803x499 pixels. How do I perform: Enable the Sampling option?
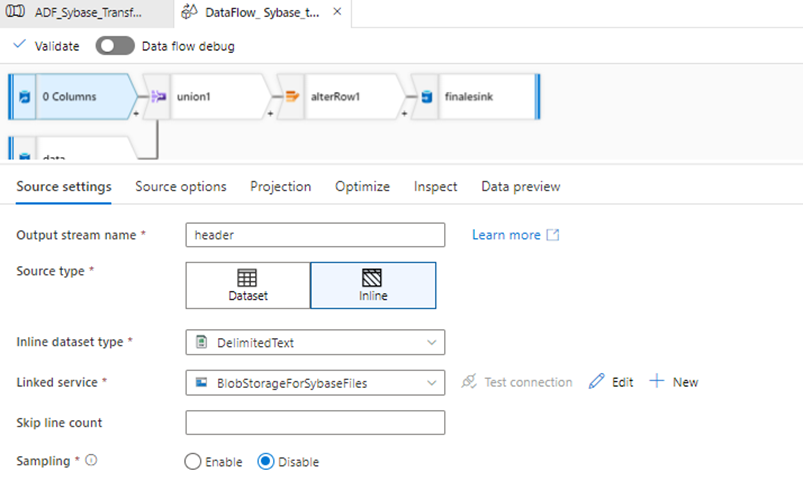[193, 462]
